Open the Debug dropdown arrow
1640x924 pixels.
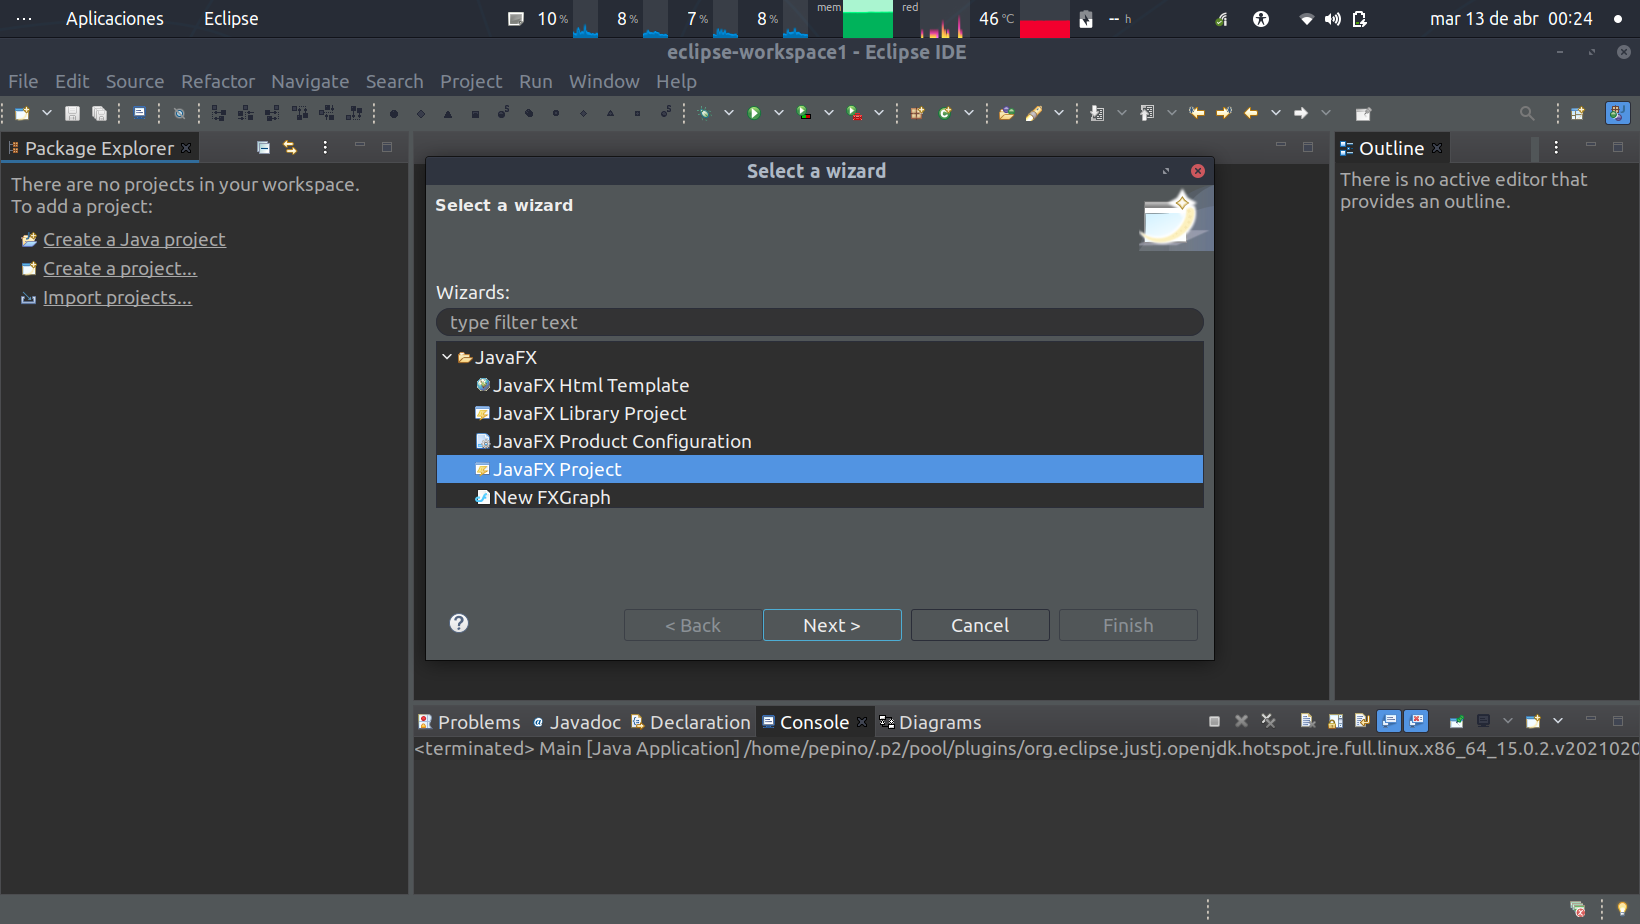pyautogui.click(x=729, y=114)
